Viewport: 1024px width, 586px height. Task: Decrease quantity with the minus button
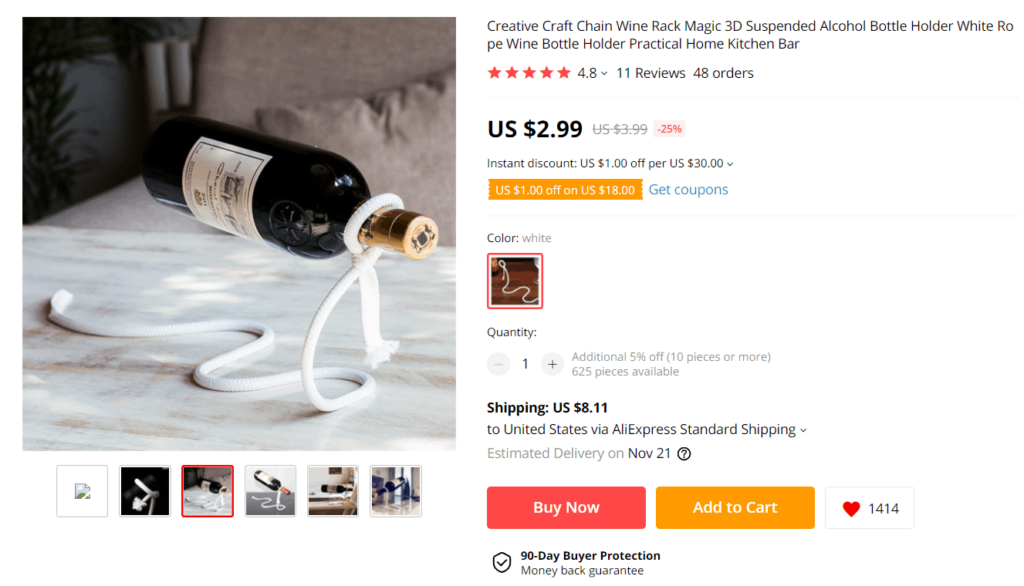click(x=499, y=364)
